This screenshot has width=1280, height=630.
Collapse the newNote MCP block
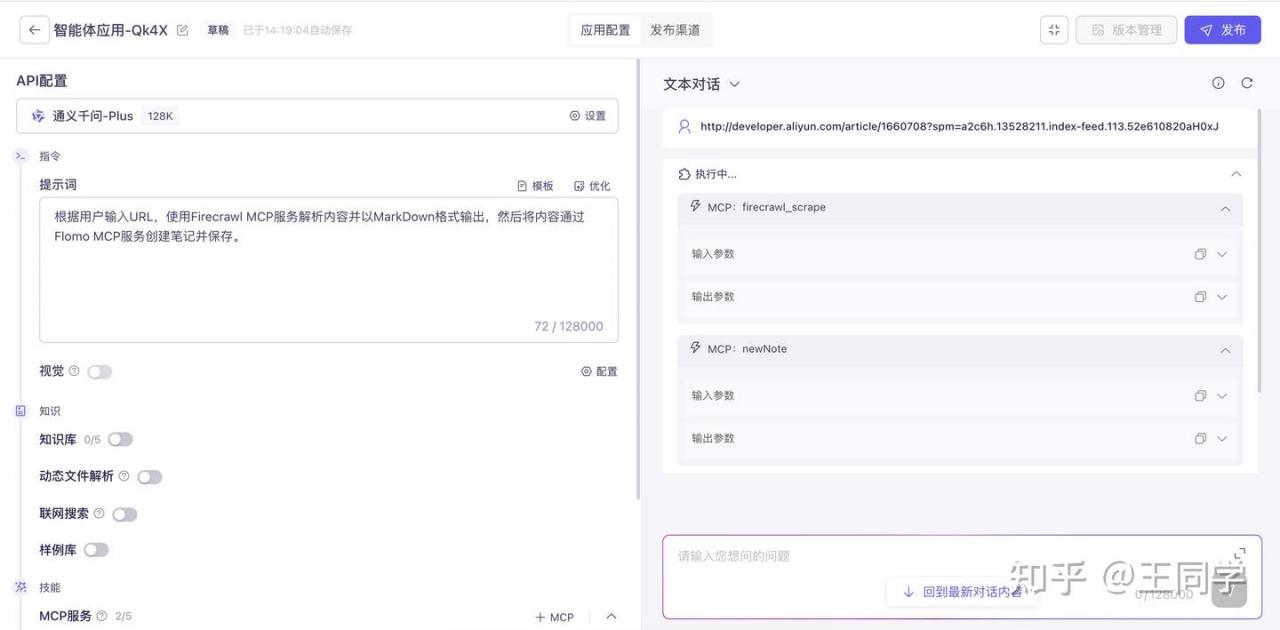1225,351
